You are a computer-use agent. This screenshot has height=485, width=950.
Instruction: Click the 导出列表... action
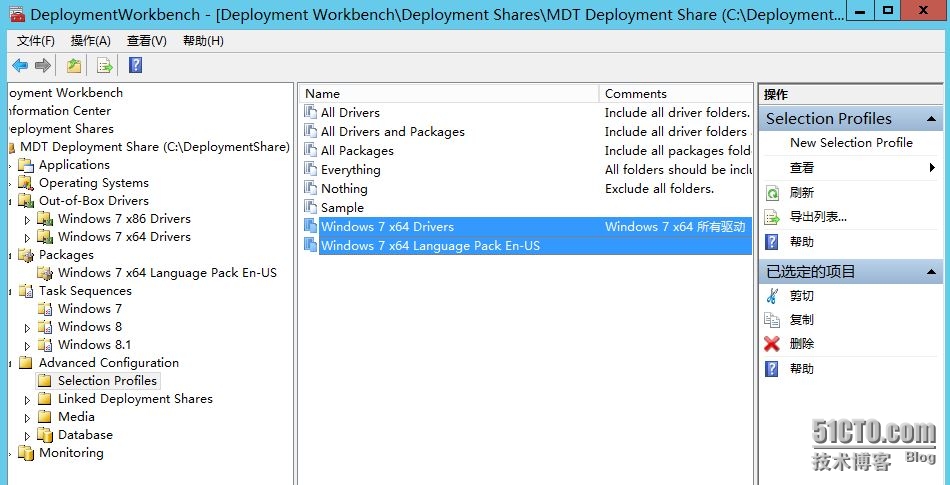coord(818,217)
